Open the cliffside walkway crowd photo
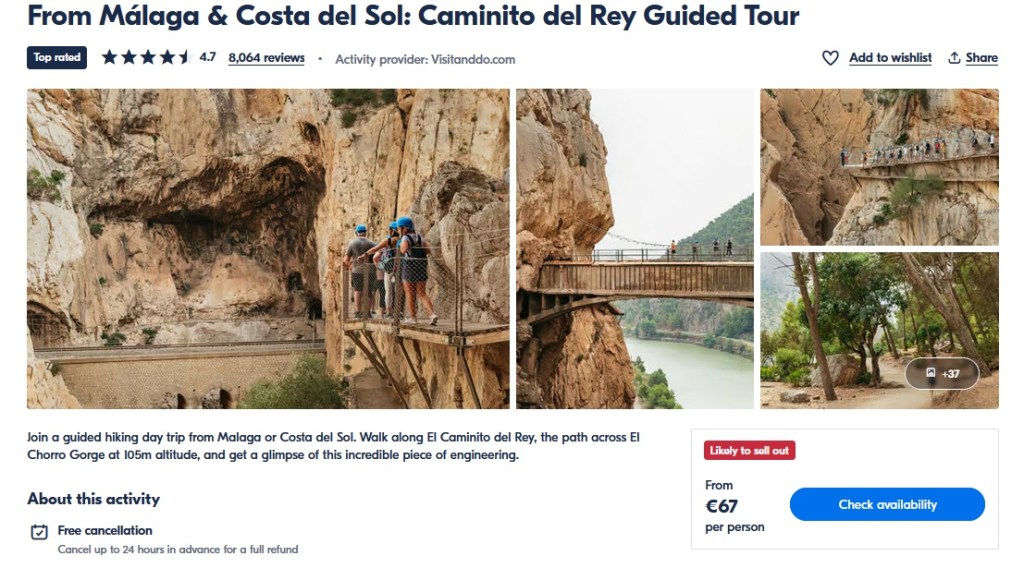 tap(879, 167)
